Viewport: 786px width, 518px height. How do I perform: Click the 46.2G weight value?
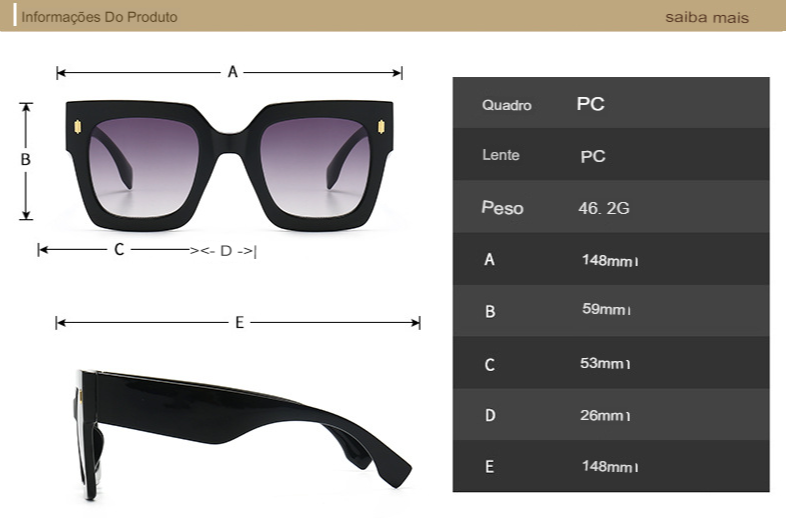pos(603,208)
